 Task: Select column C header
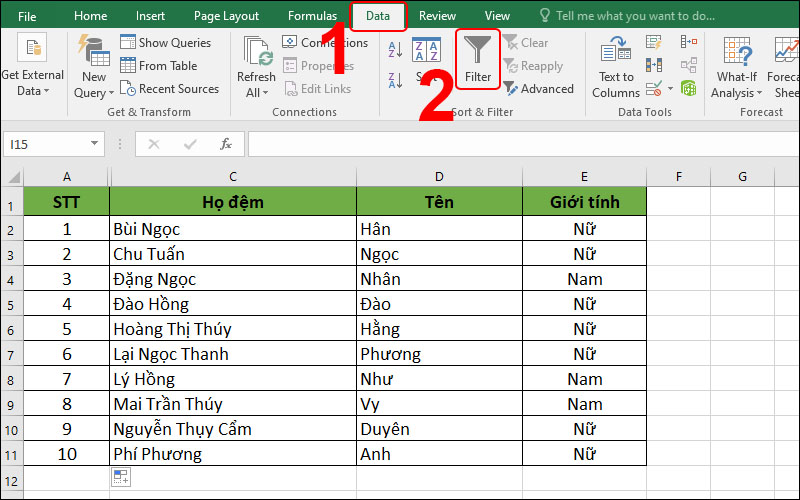coord(233,177)
